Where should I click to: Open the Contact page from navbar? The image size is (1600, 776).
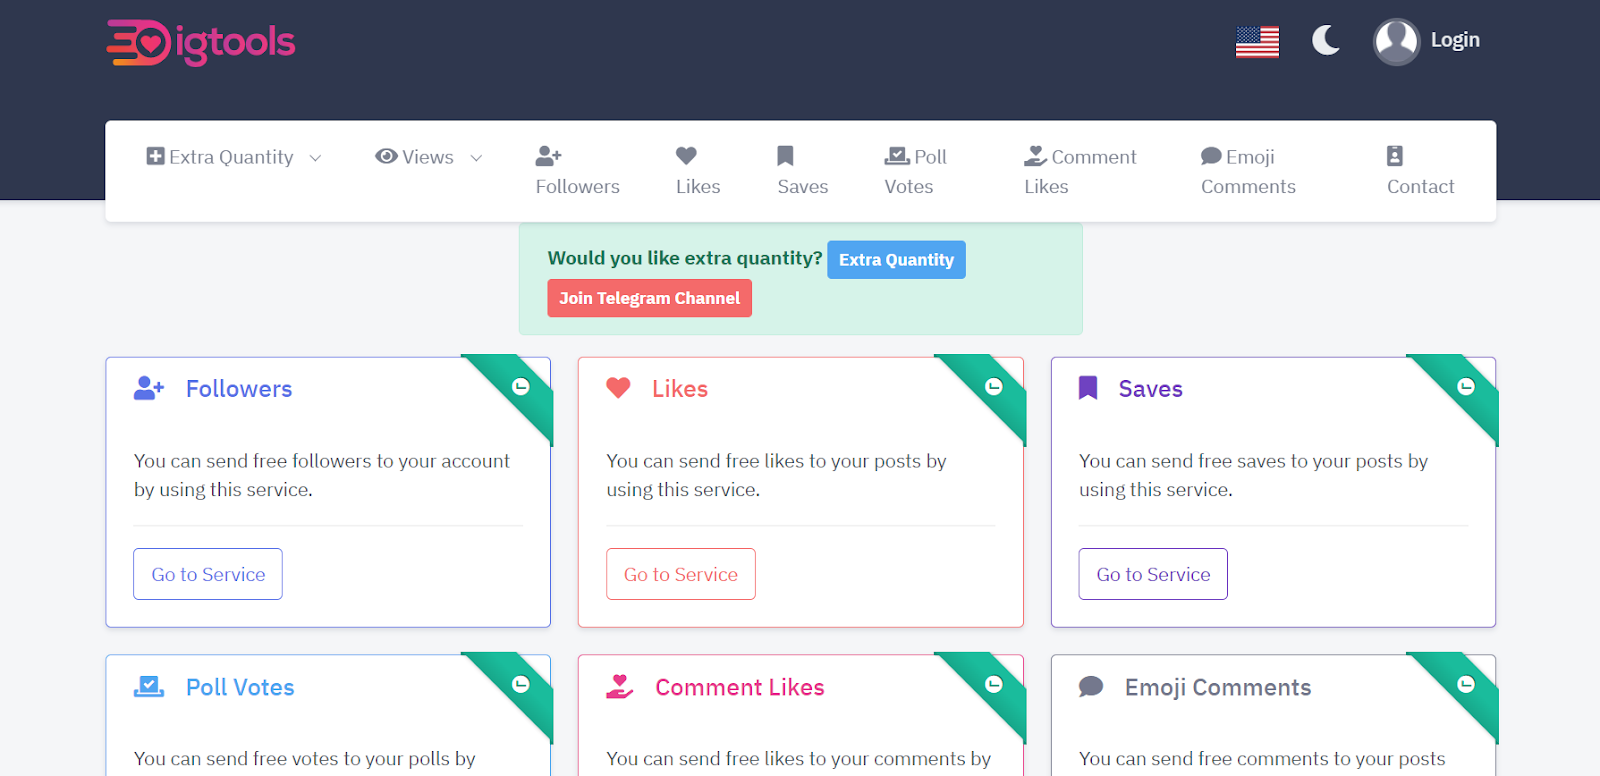1419,171
